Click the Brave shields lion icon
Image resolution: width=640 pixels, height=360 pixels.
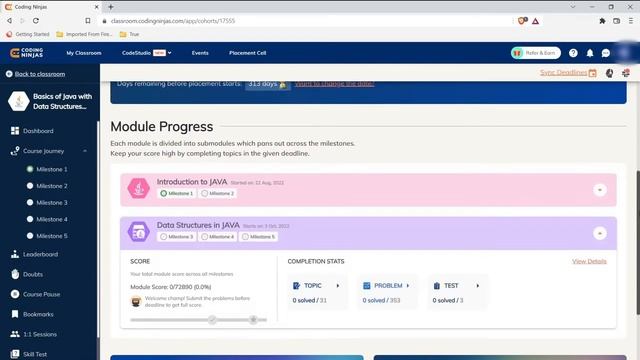pyautogui.click(x=522, y=20)
